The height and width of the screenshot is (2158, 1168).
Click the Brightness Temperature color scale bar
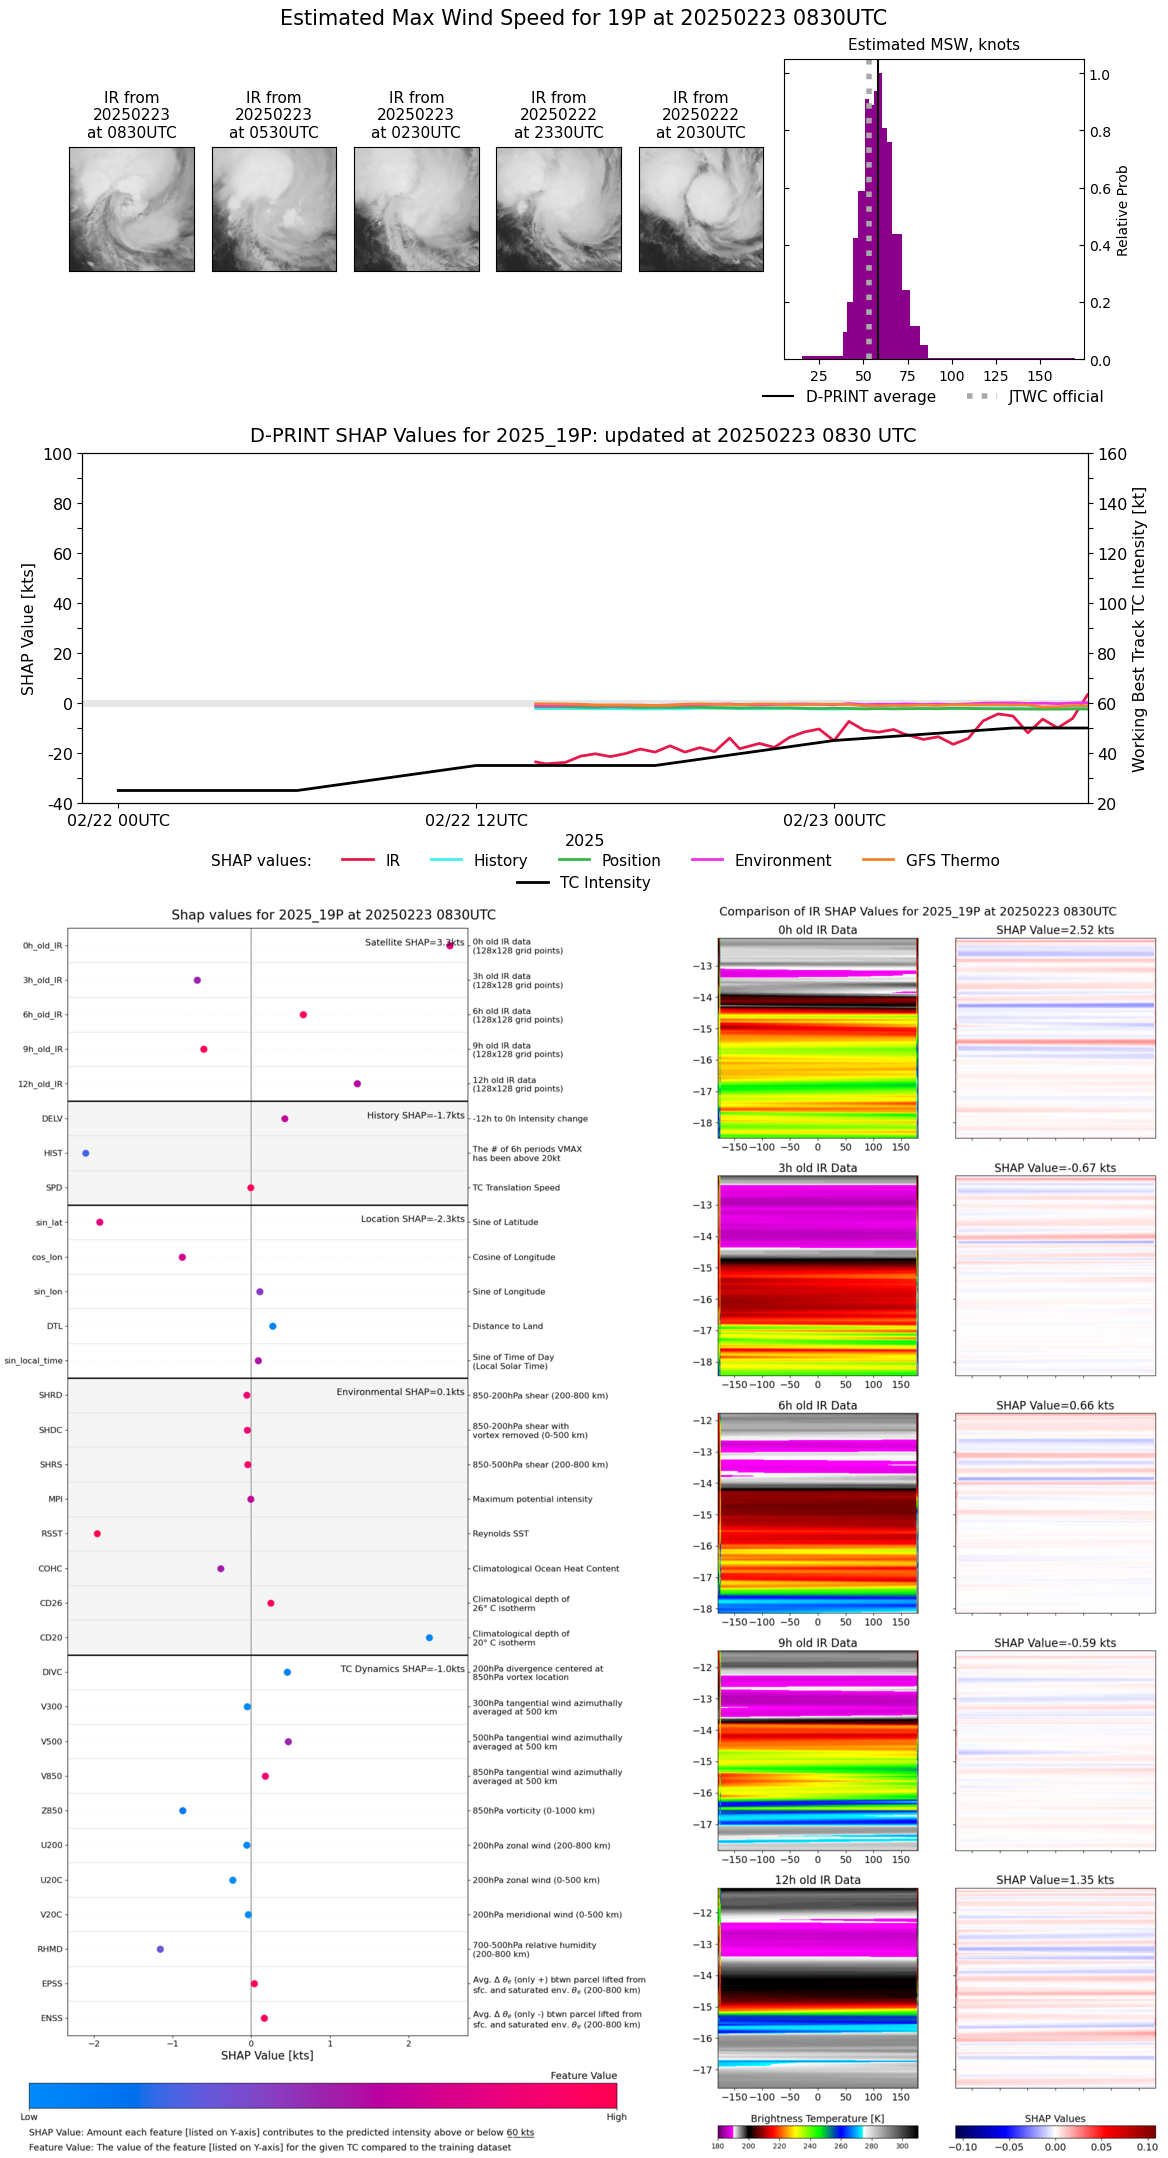click(817, 2131)
